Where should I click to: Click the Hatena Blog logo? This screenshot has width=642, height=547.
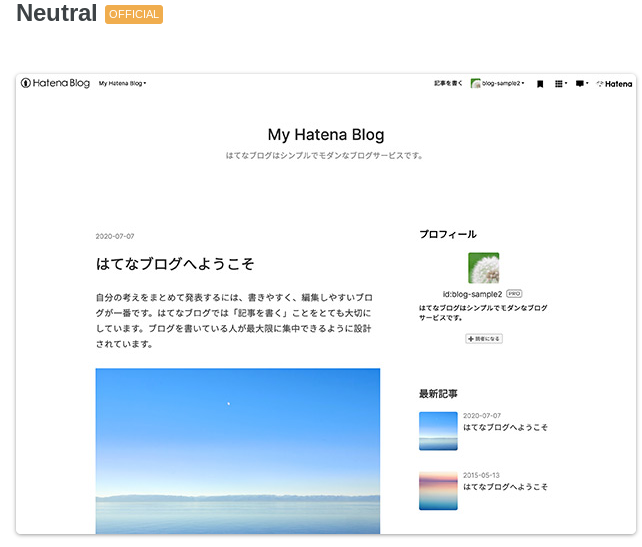click(55, 83)
